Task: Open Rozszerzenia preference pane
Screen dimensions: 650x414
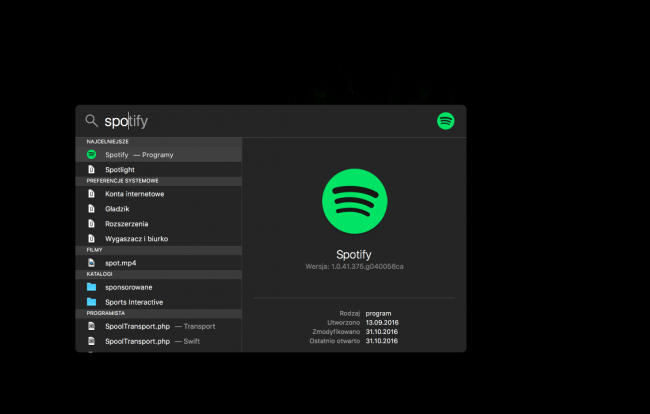Action: [x=159, y=224]
